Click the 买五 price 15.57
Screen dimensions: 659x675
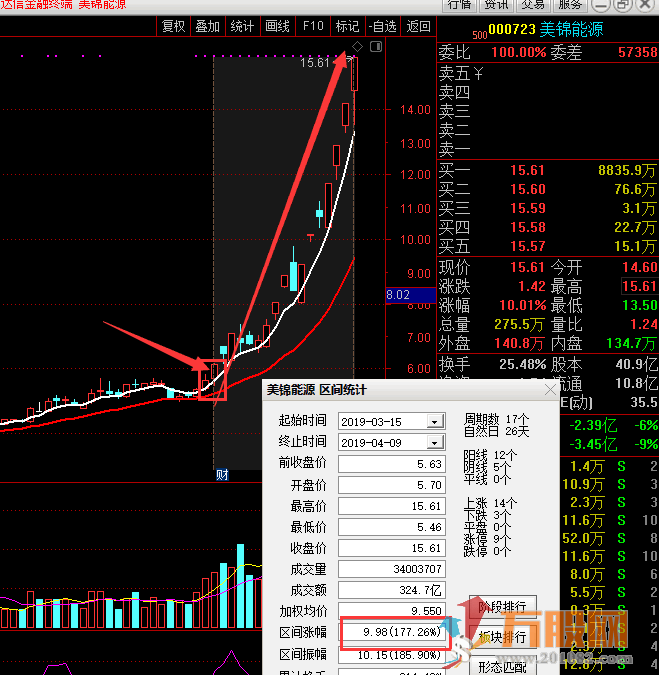[528, 246]
